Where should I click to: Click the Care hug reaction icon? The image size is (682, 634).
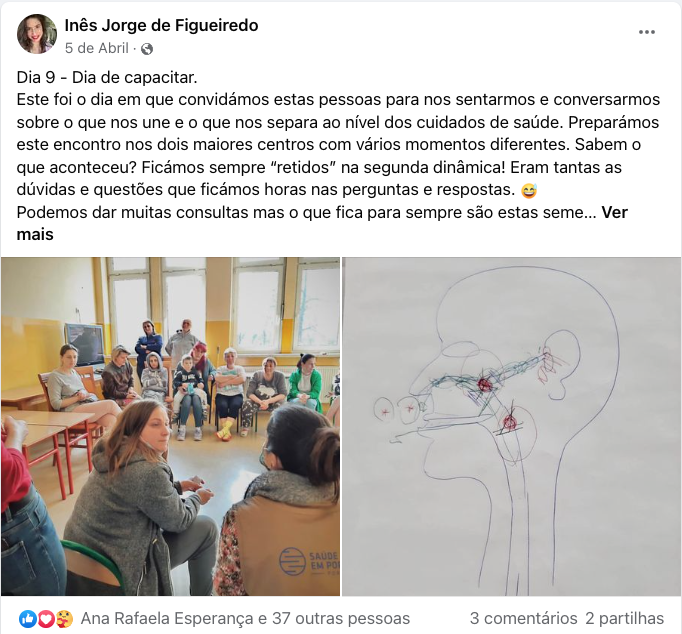64,619
